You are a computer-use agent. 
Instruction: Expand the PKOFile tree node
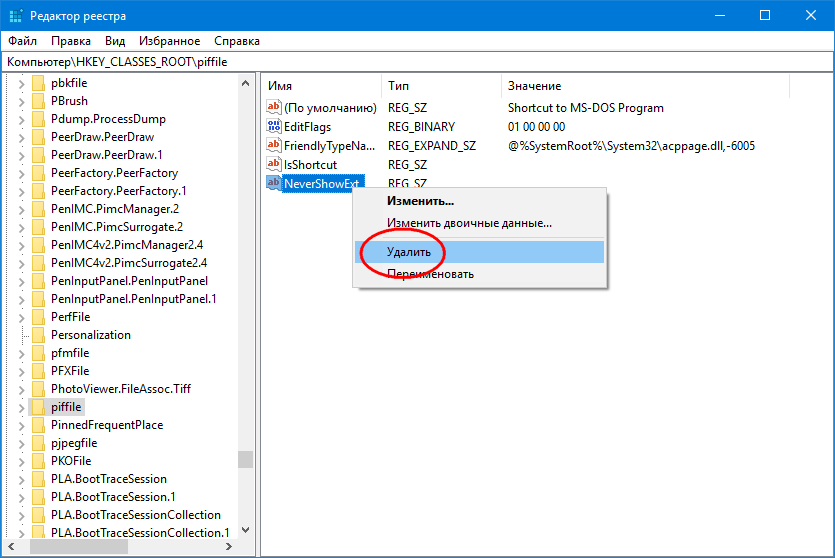point(21,461)
